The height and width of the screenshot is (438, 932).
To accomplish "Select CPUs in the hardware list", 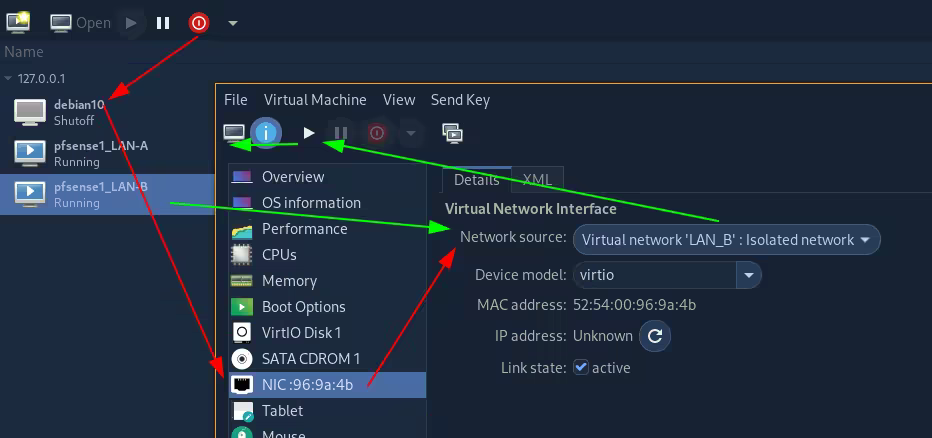I will (x=328, y=255).
